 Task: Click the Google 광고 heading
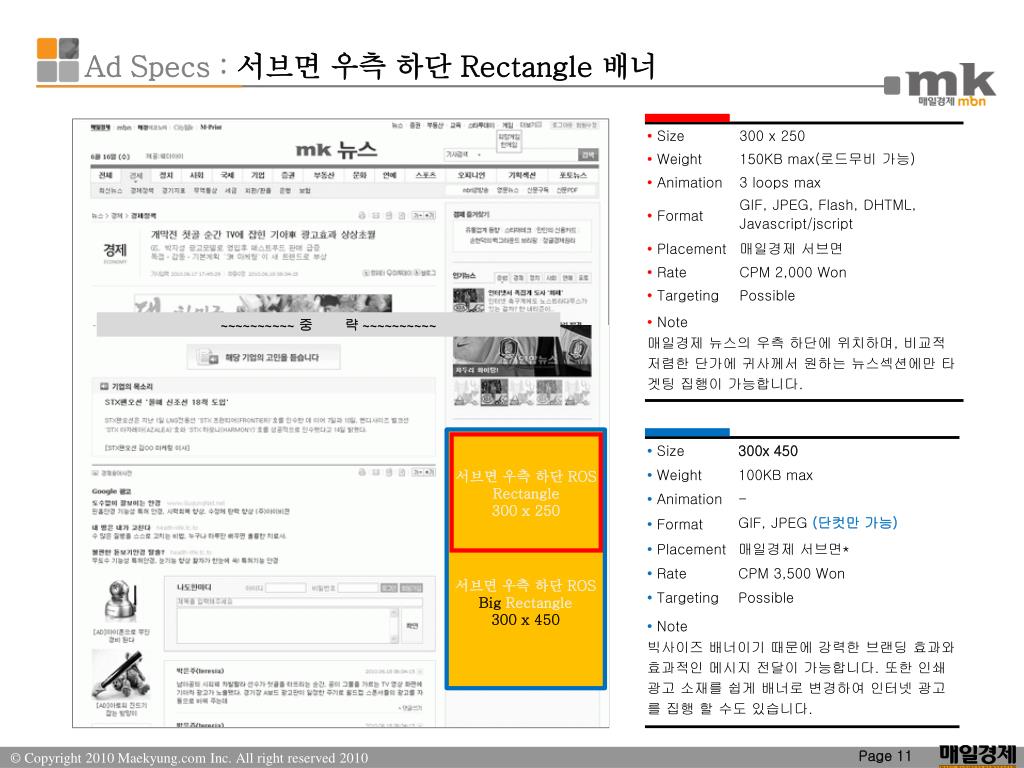click(x=112, y=491)
